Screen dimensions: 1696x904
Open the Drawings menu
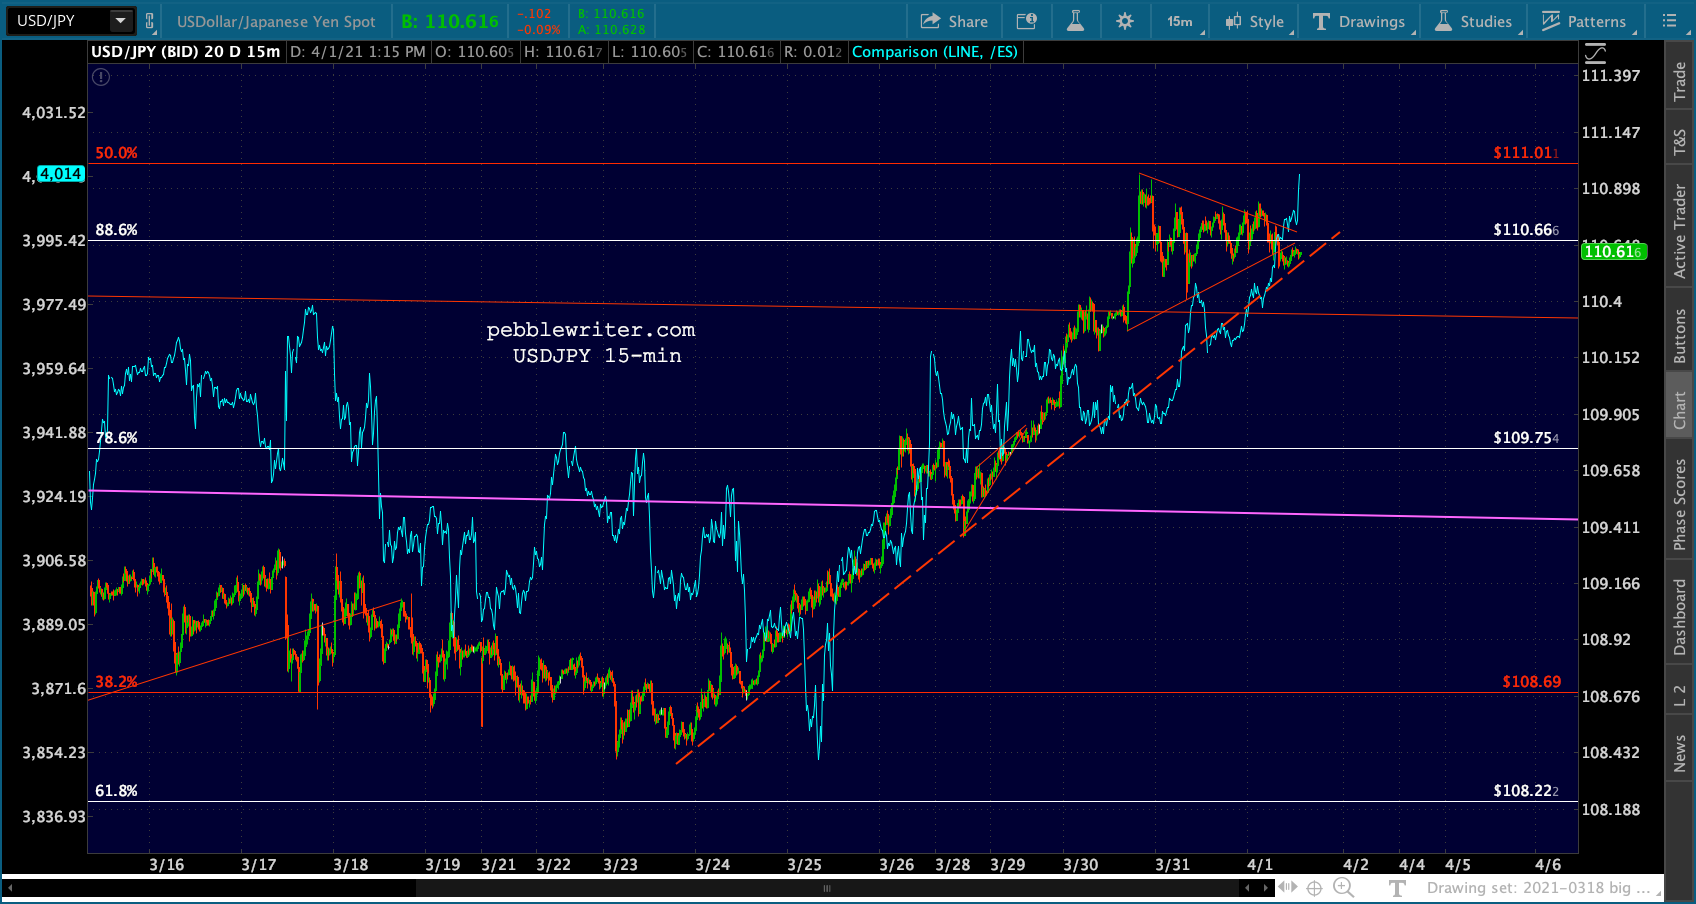1360,21
